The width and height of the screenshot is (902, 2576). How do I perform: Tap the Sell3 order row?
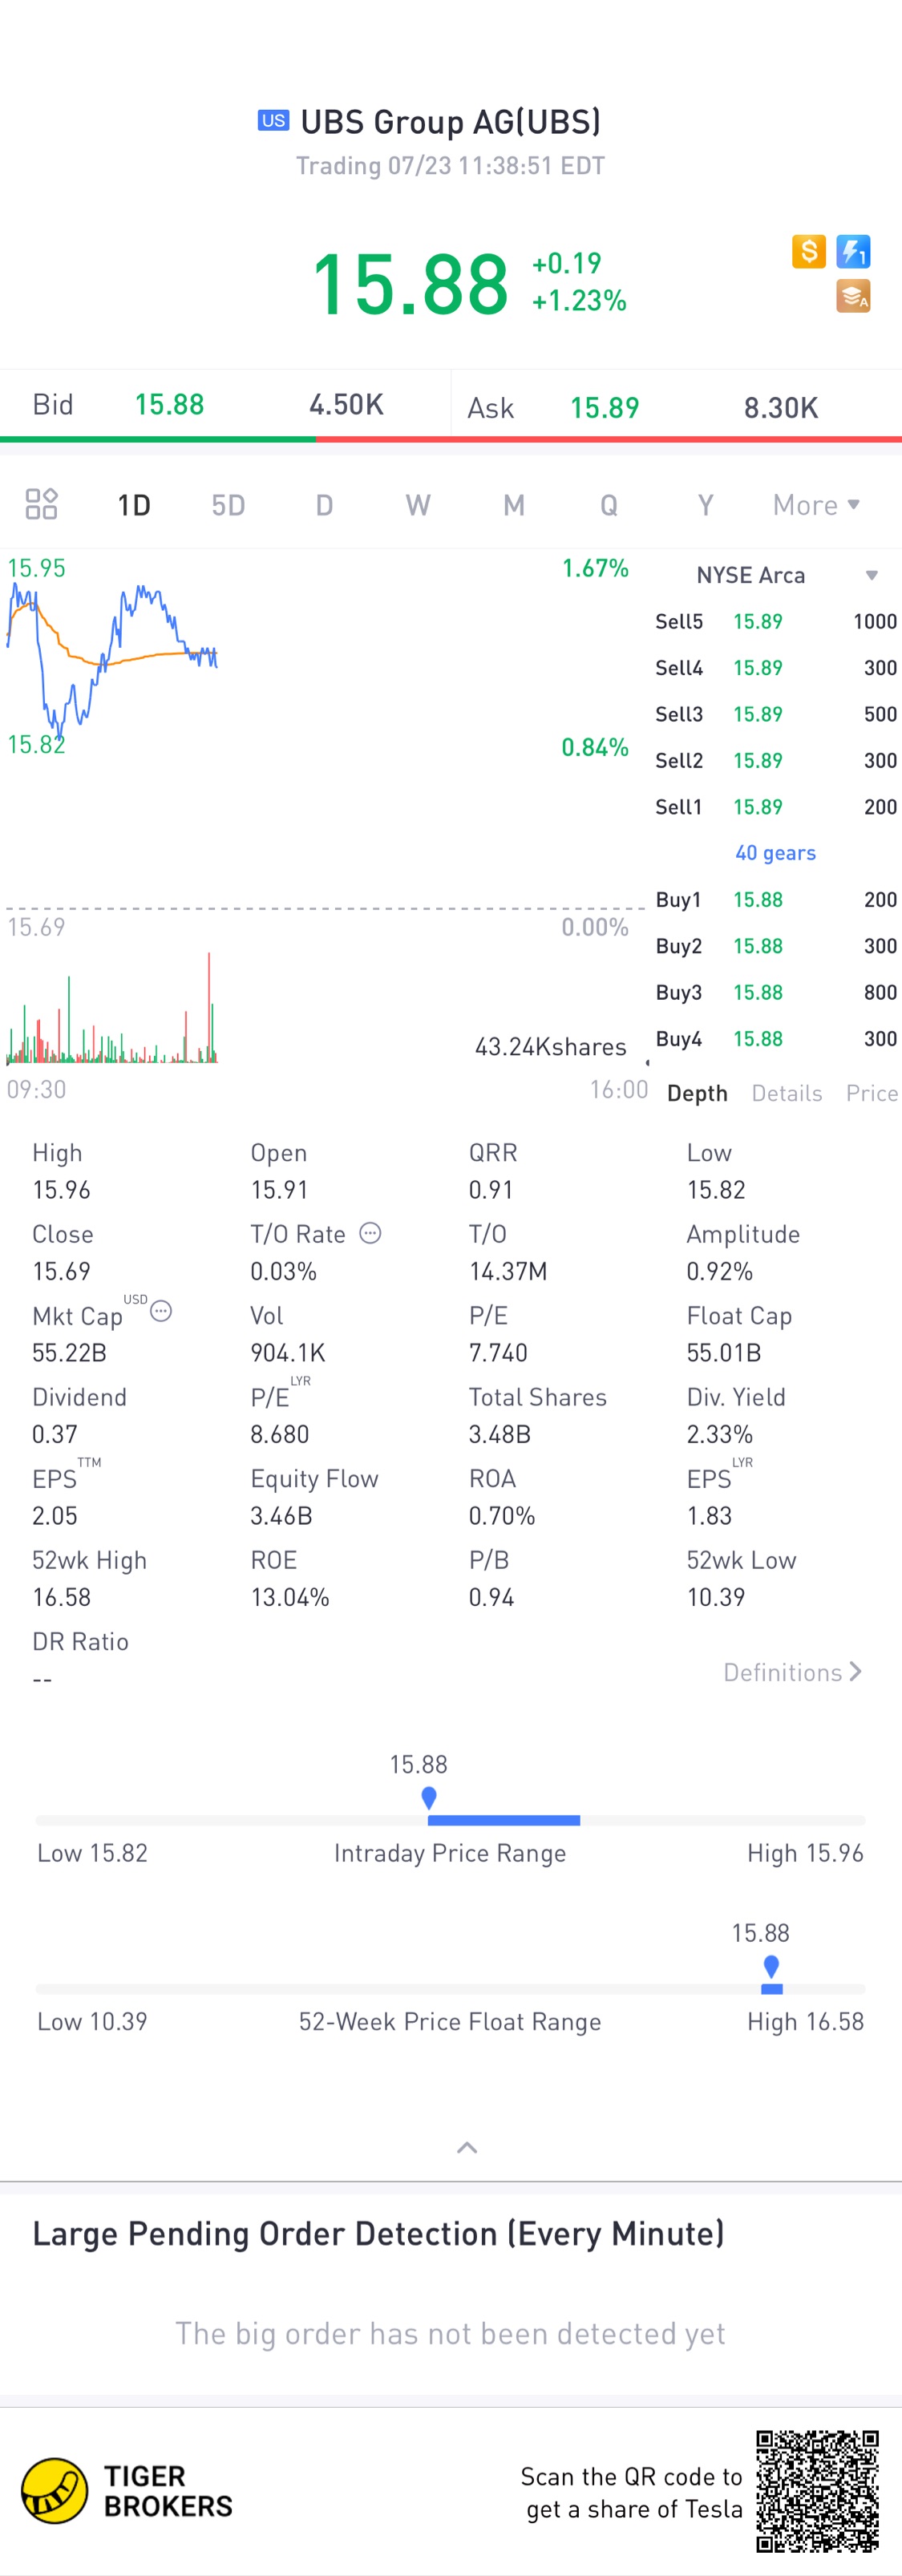tap(776, 714)
